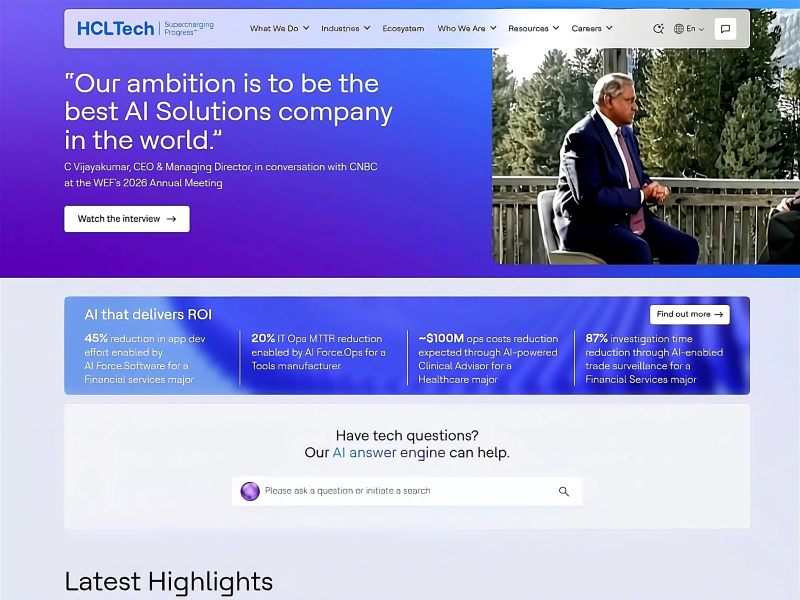The image size is (800, 600).
Task: Open the CEO interview video thumbnail
Action: coord(646,156)
